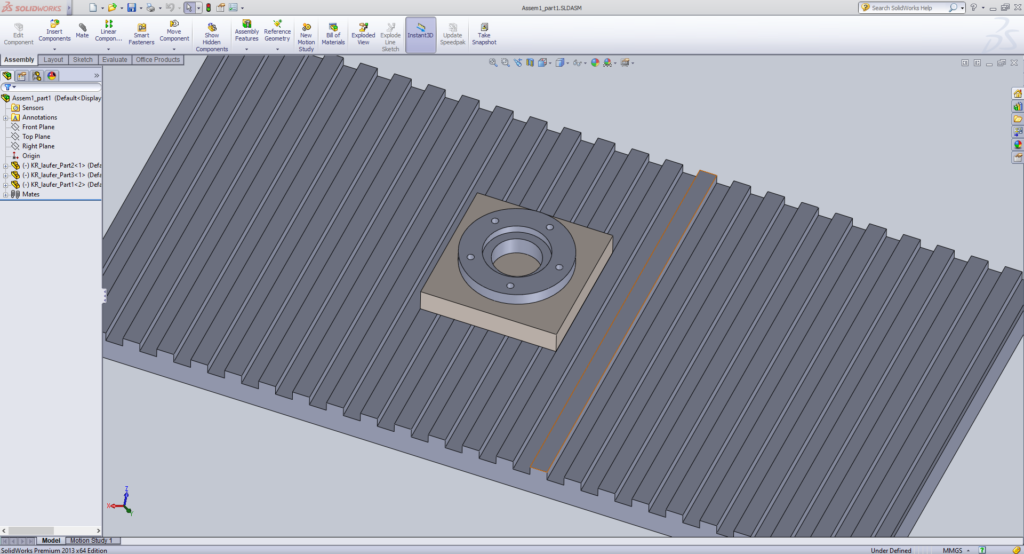Toggle Instant3D mode

click(421, 35)
